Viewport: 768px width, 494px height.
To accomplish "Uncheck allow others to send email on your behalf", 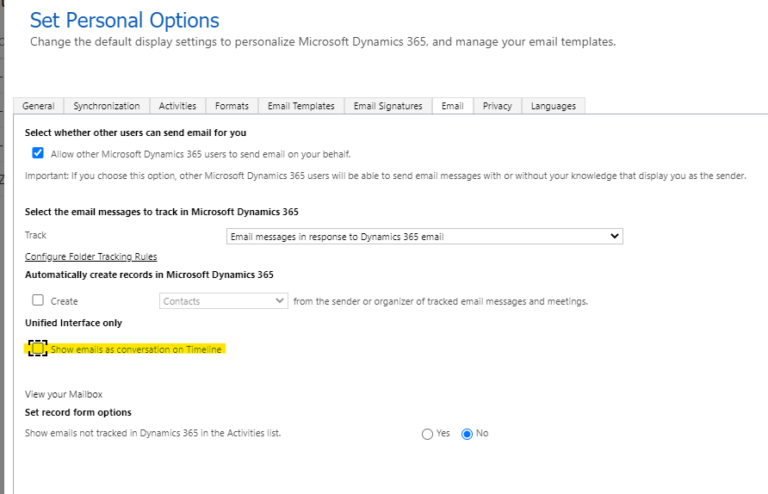I will pos(38,153).
